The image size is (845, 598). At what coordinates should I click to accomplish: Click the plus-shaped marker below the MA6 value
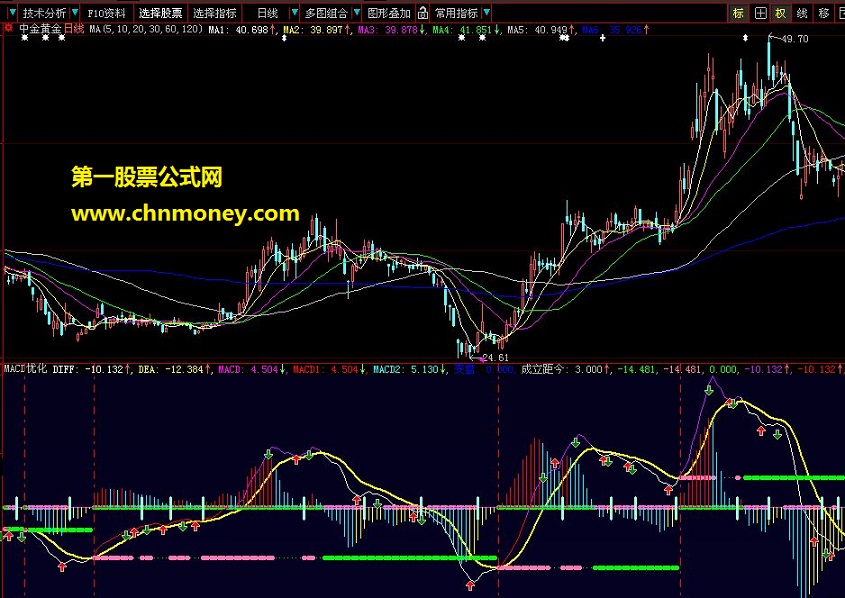pos(602,38)
